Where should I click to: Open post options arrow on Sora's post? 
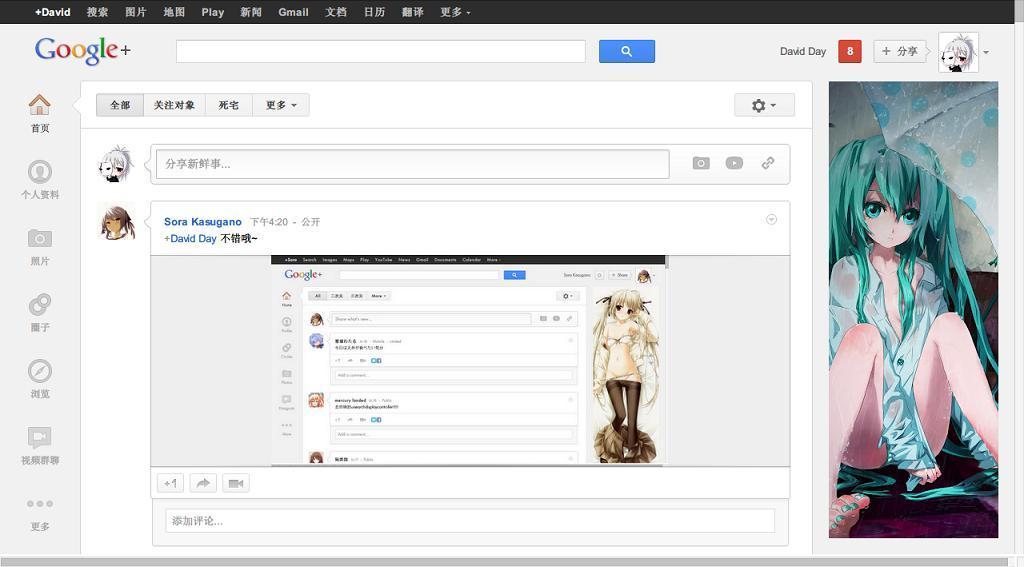coord(771,219)
